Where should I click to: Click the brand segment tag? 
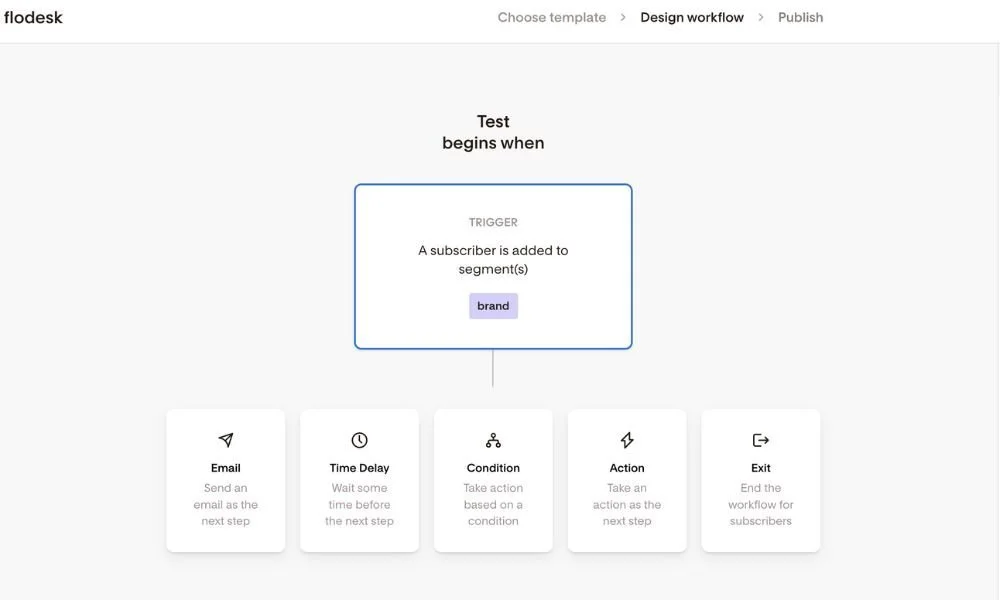pyautogui.click(x=493, y=306)
